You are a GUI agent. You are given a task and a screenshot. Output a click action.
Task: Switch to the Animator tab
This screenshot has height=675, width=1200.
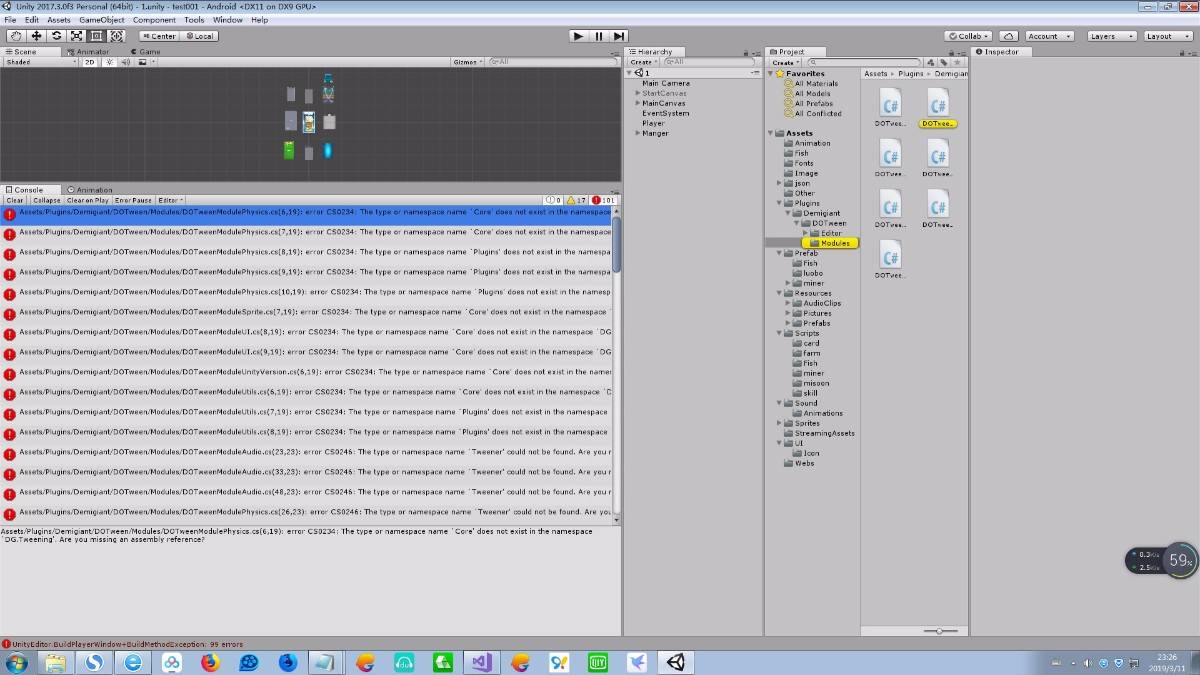90,52
